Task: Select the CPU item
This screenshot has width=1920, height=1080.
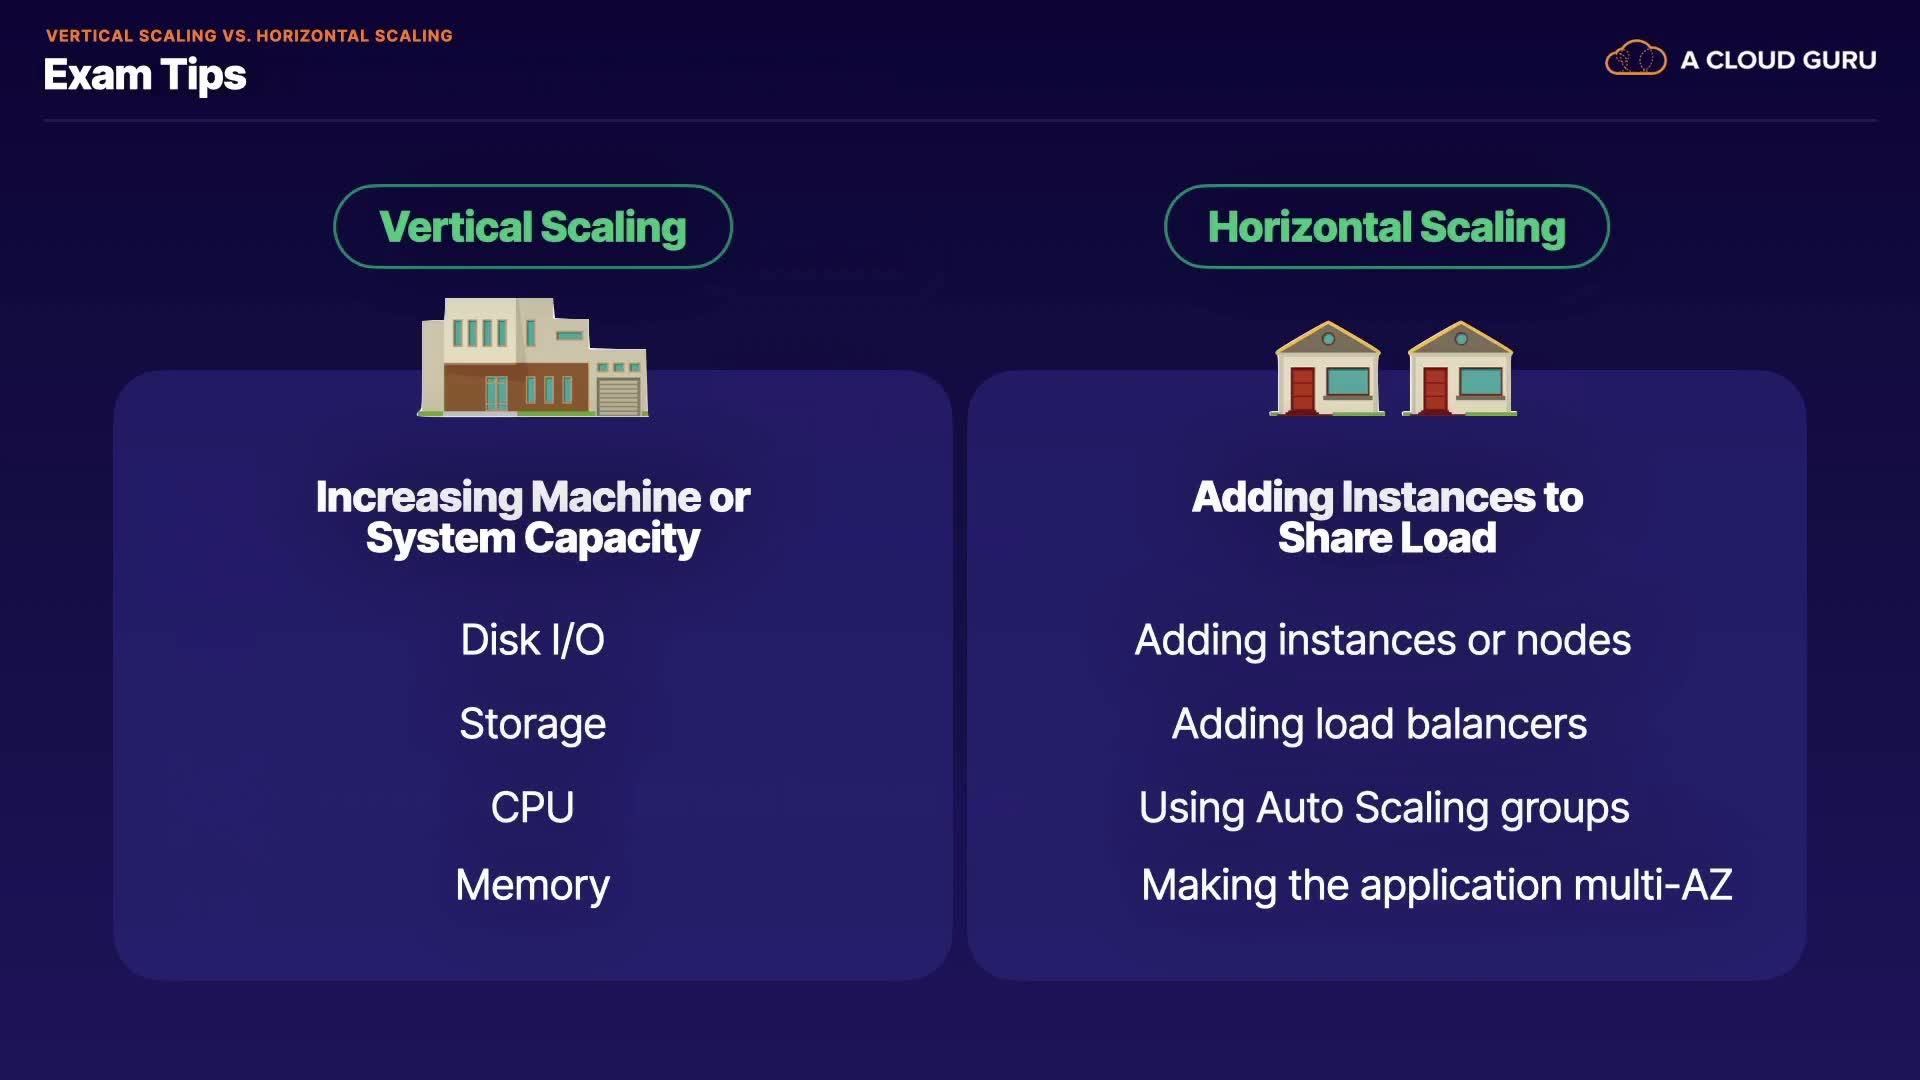Action: (533, 808)
